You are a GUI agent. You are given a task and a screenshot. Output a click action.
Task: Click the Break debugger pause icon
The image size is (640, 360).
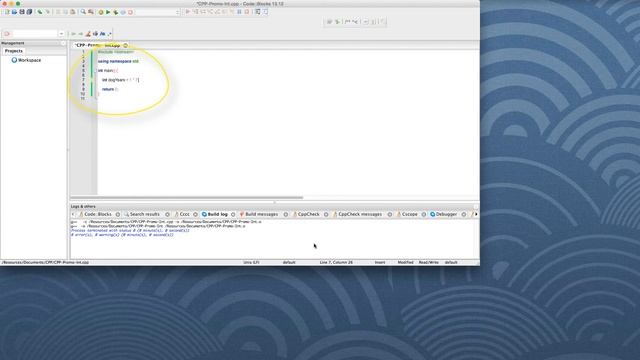(x=239, y=12)
